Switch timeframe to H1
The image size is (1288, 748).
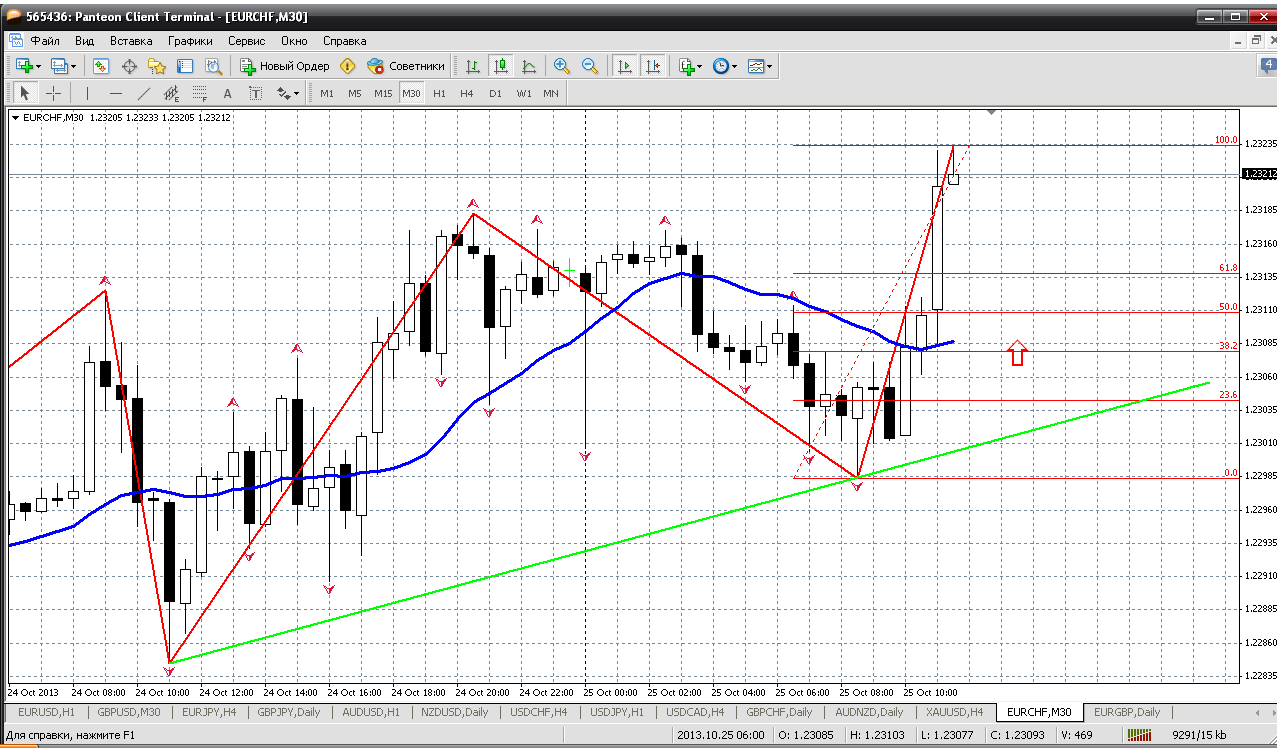pos(439,93)
